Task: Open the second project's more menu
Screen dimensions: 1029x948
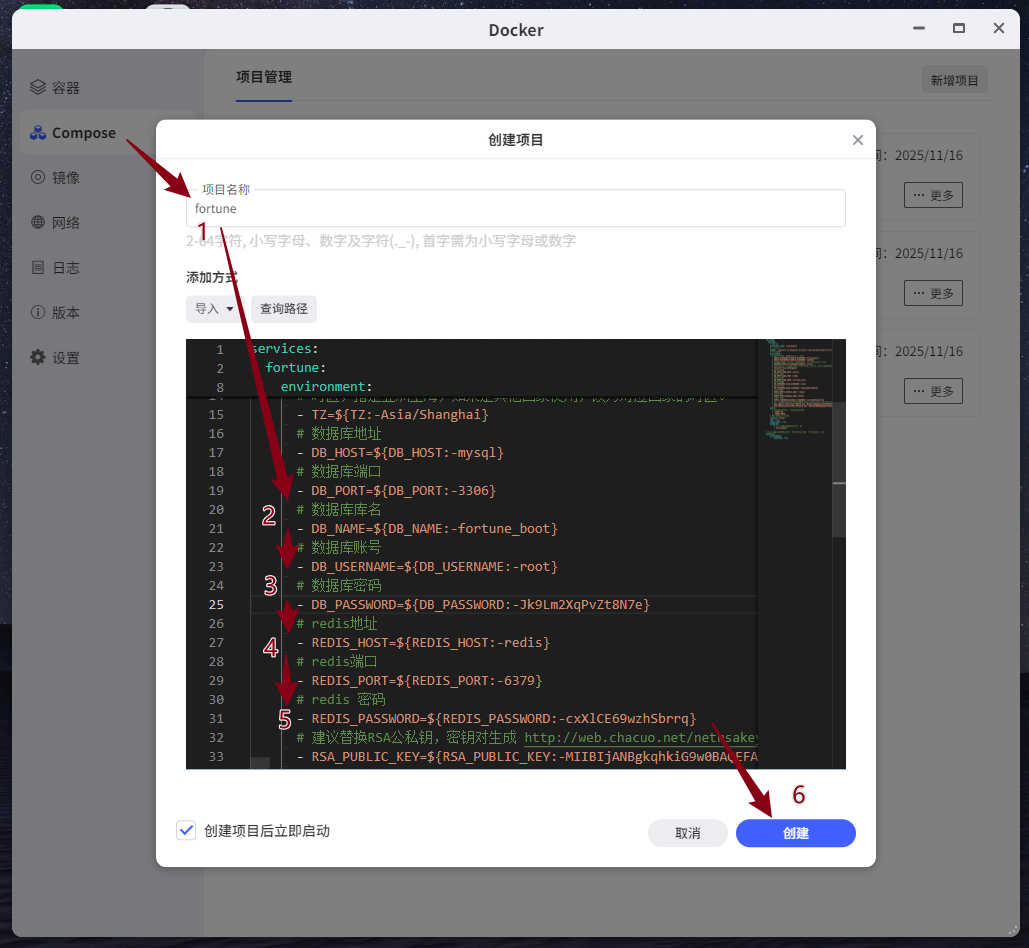Action: point(933,293)
